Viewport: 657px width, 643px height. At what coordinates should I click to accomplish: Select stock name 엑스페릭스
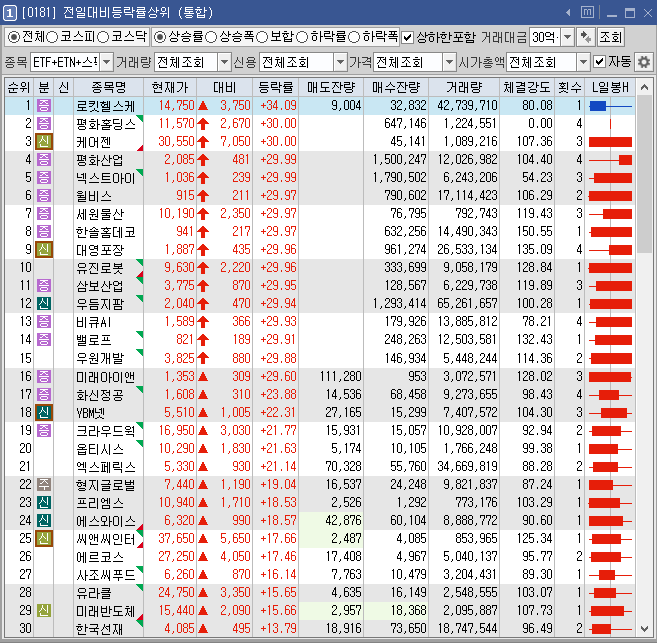(x=106, y=466)
